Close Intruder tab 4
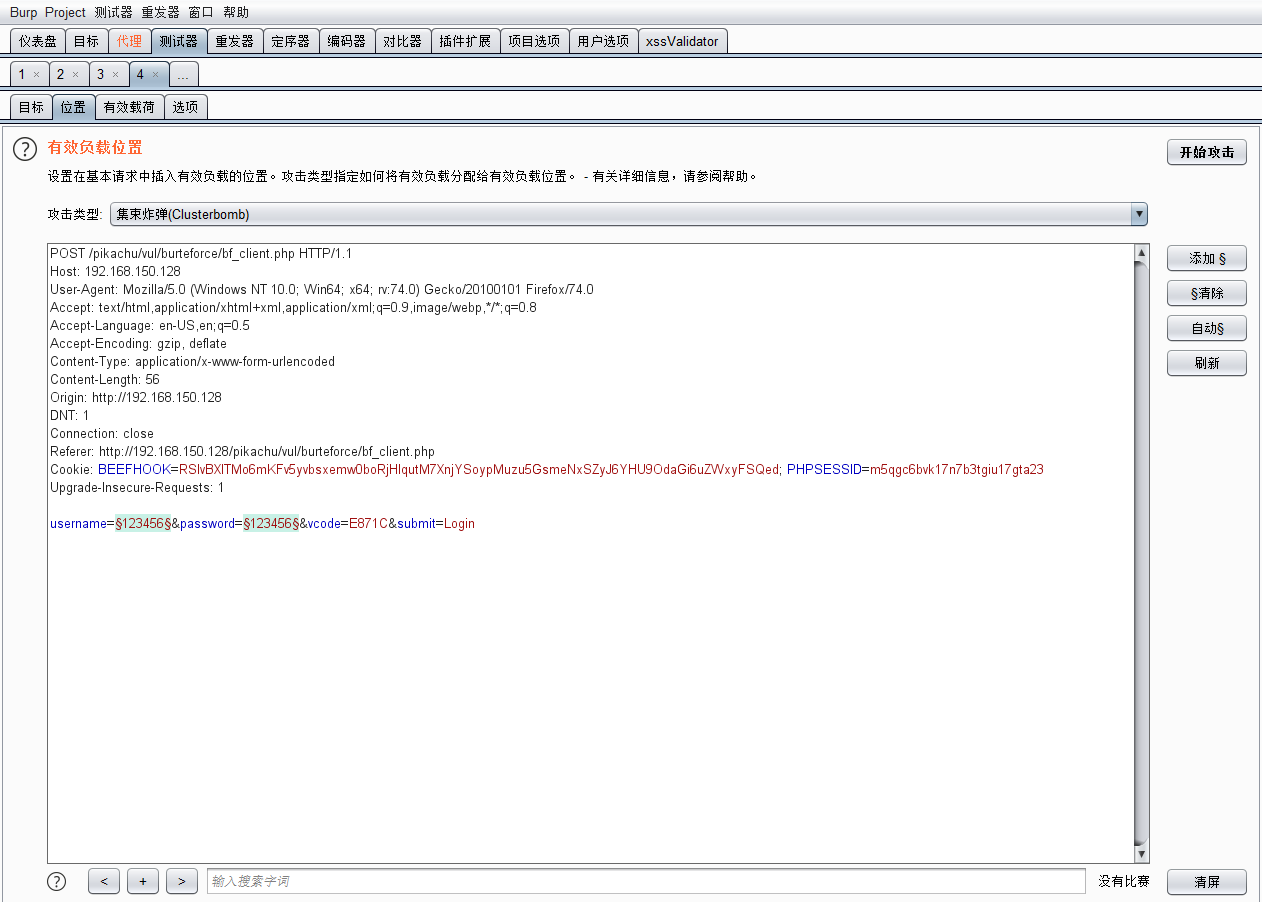This screenshot has width=1262, height=902. tap(155, 74)
